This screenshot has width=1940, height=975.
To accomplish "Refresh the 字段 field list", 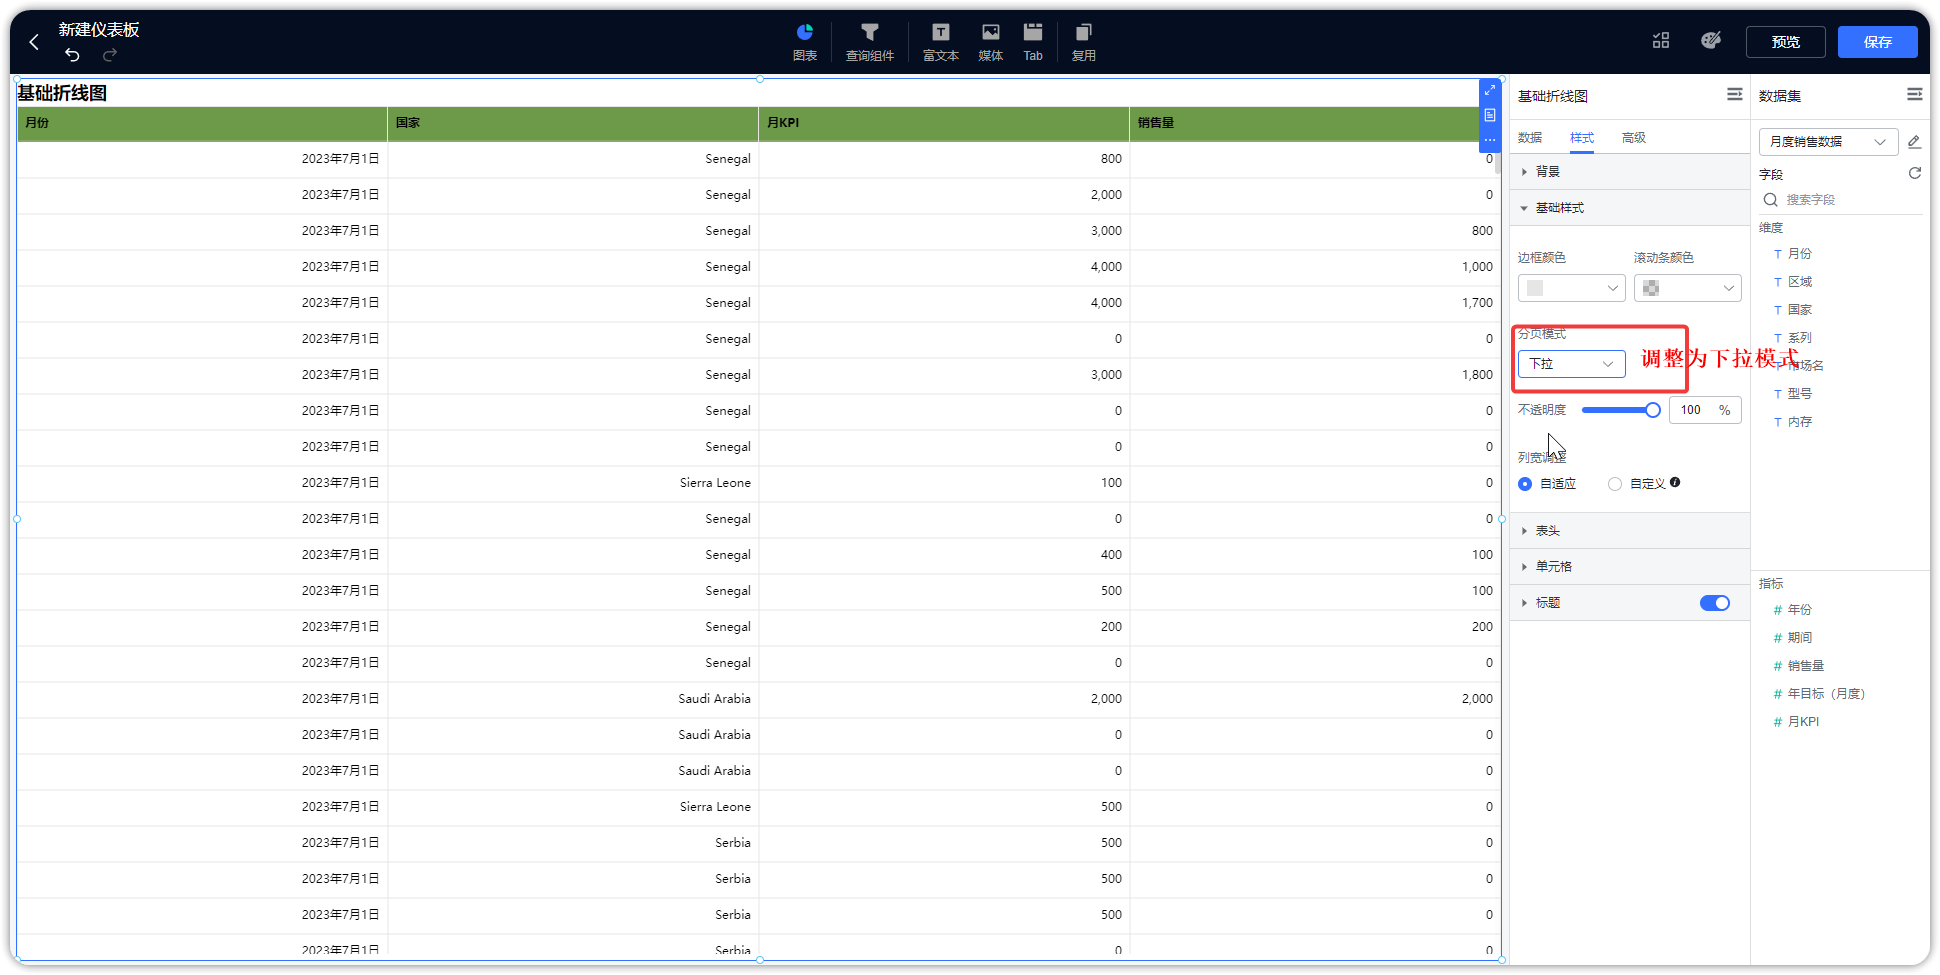I will click(1915, 173).
